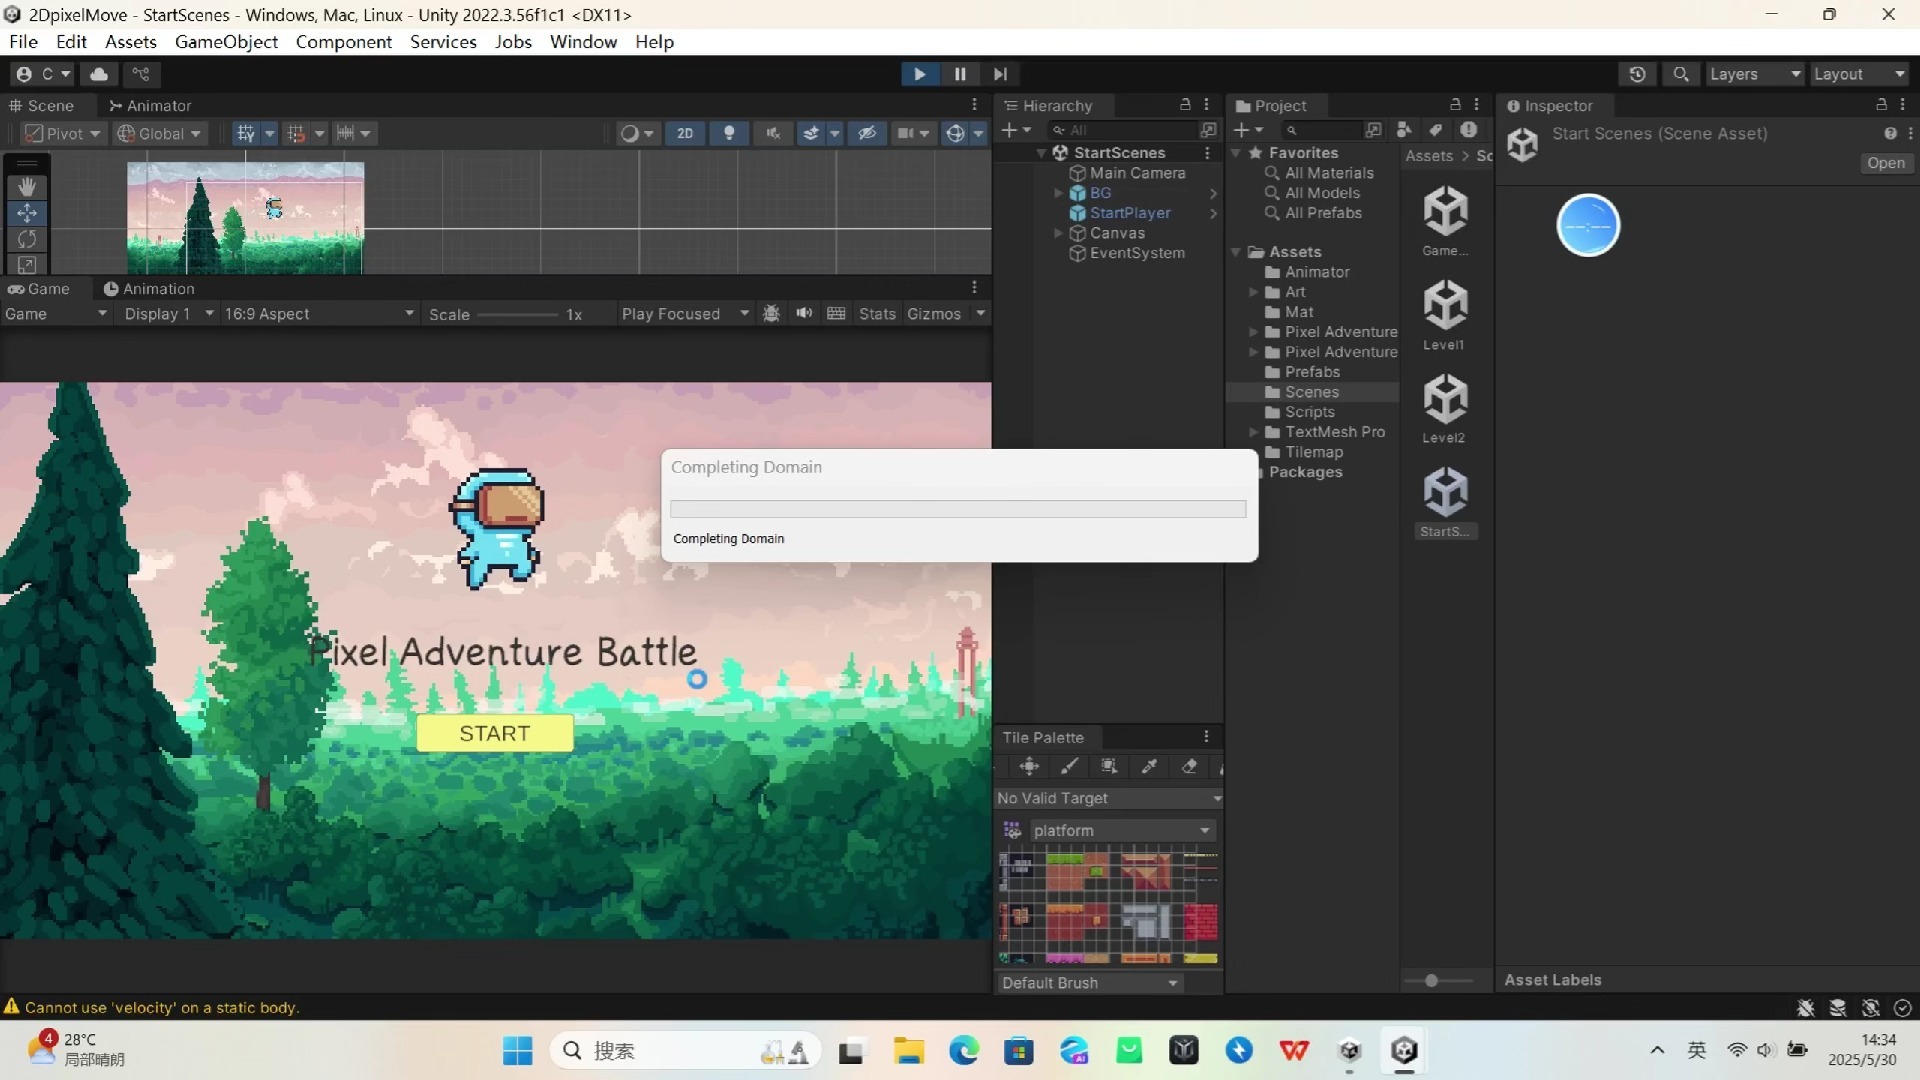Unmute scene view audio
The width and height of the screenshot is (1920, 1080).
773,133
